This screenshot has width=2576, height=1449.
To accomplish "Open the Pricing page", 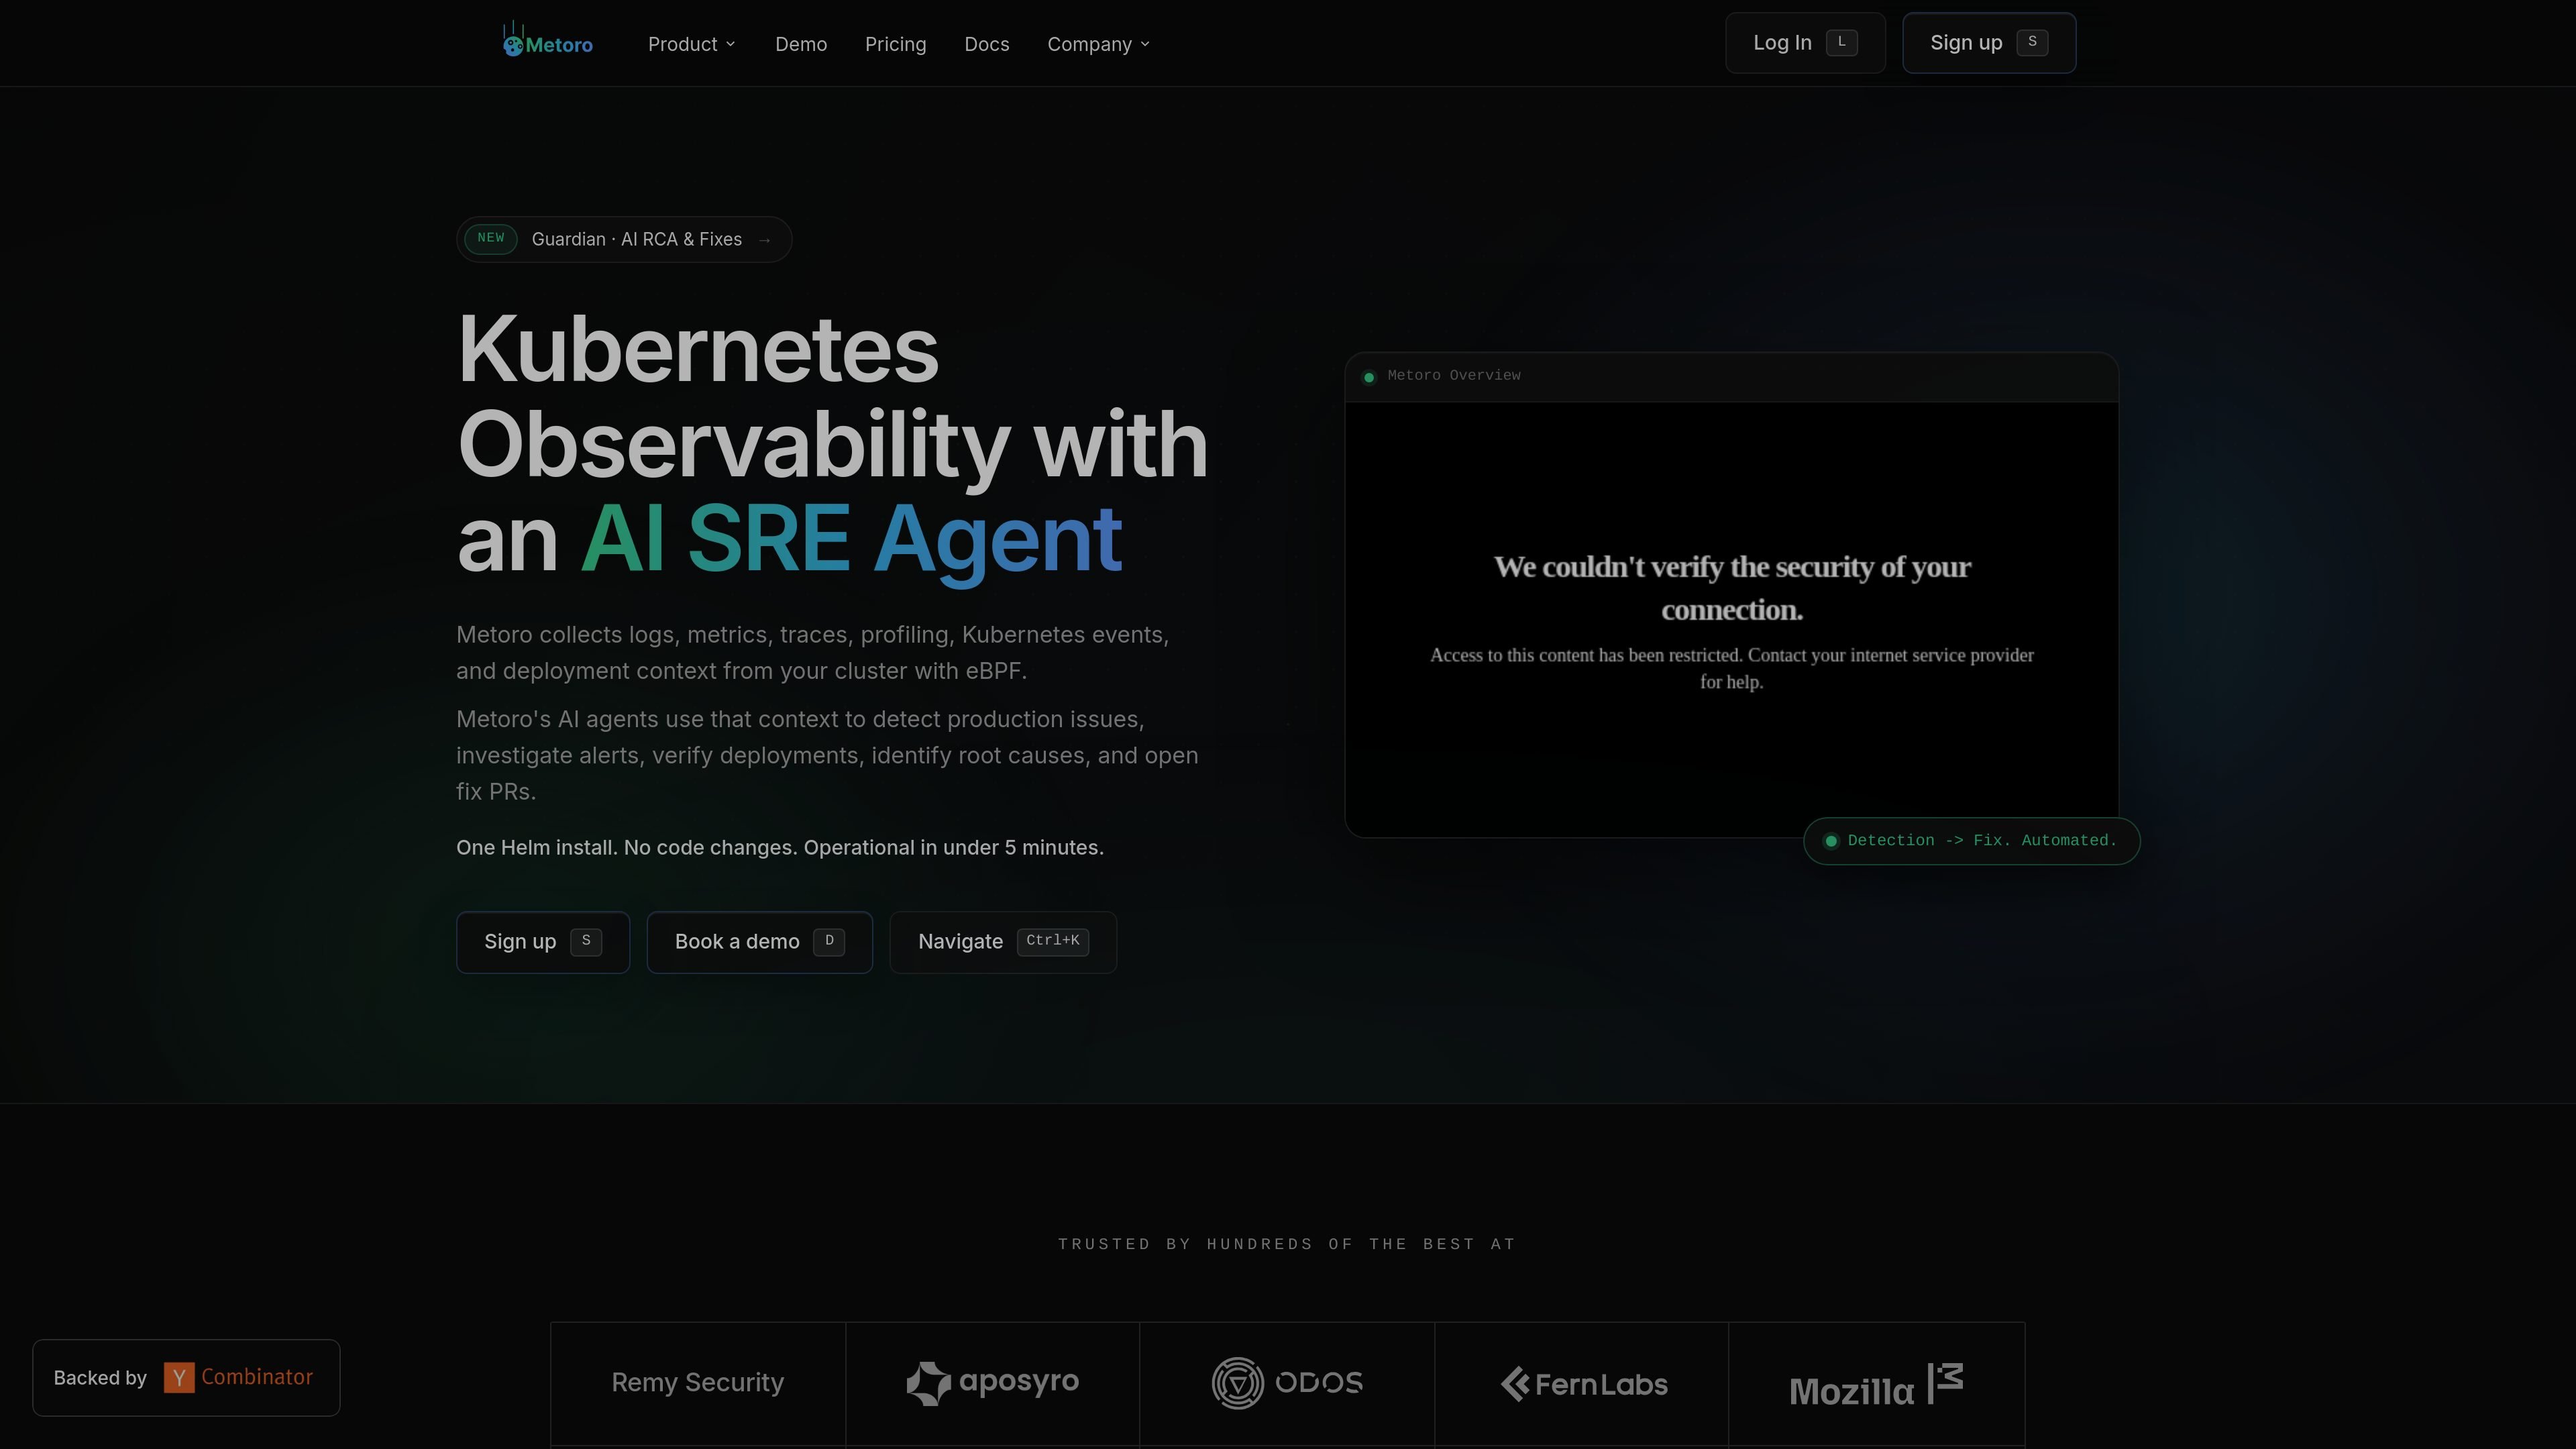I will (x=895, y=44).
